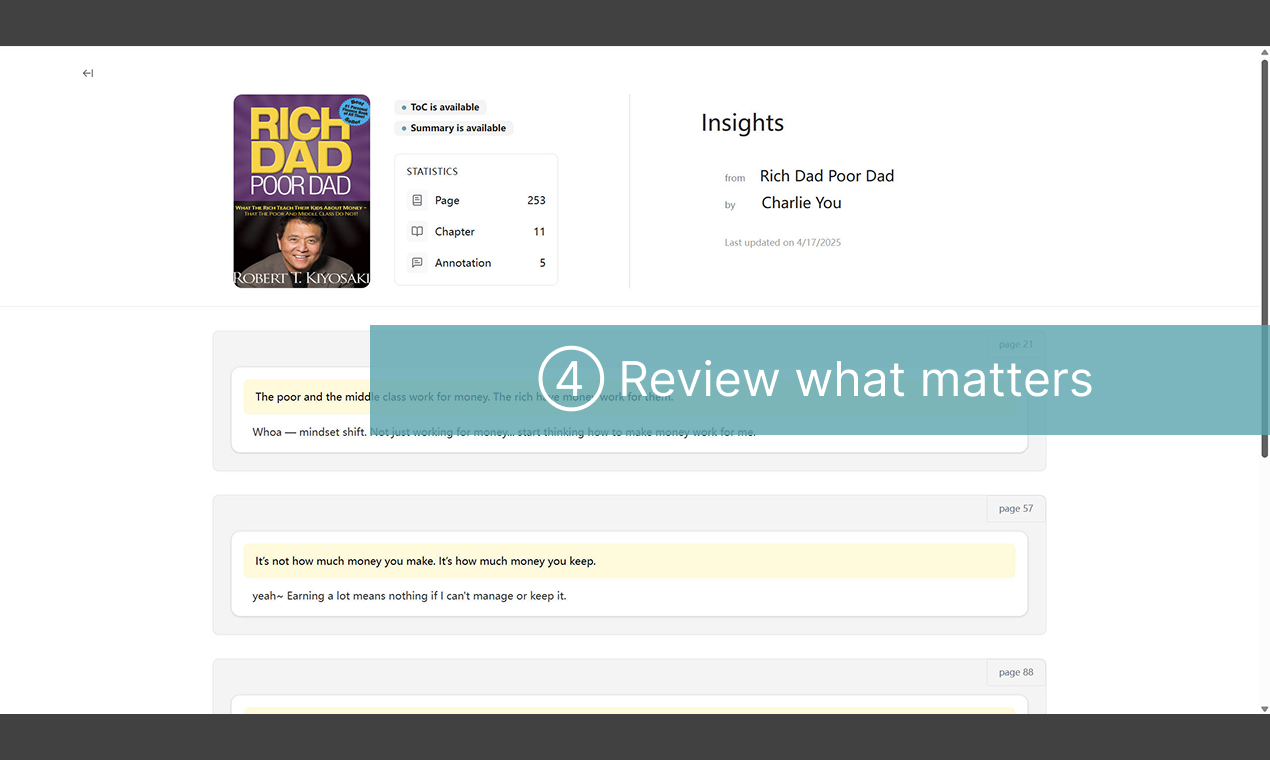Click the vertical scrollbar thumb
The image size is (1270, 760).
tap(1264, 260)
